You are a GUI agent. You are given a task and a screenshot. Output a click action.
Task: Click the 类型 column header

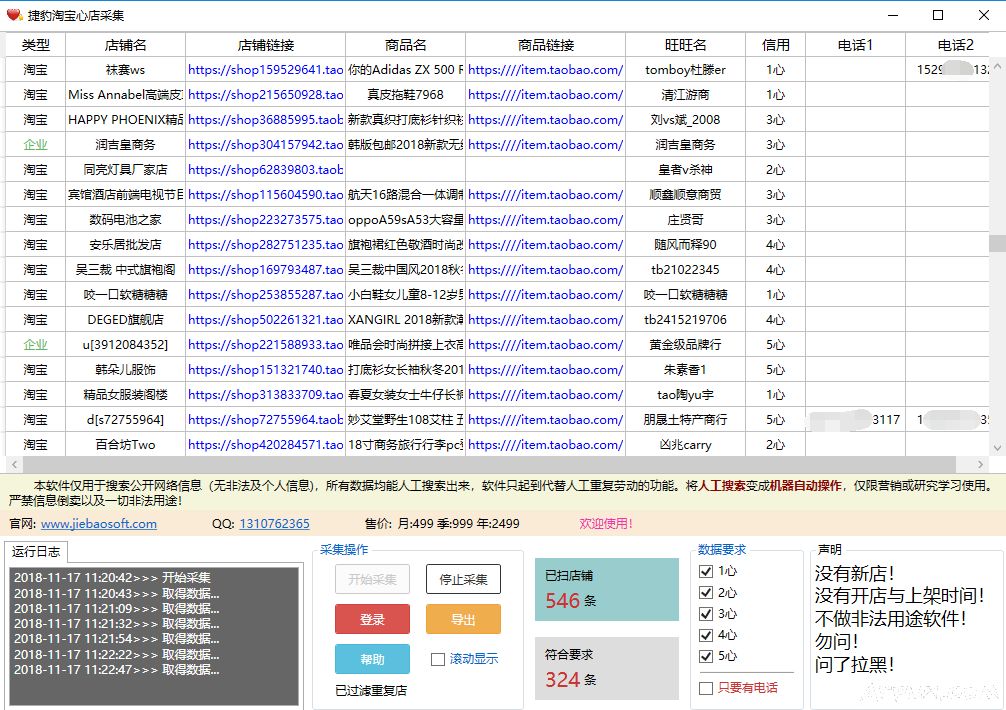(x=35, y=44)
